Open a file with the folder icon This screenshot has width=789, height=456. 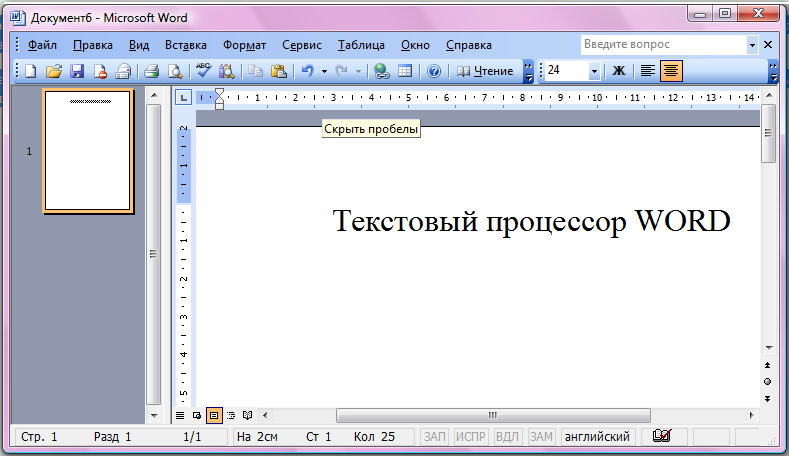(54, 71)
